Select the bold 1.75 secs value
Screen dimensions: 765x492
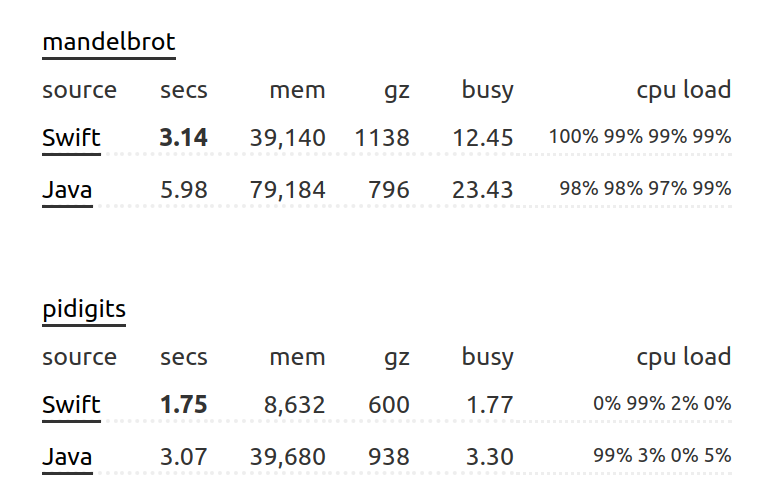click(x=184, y=405)
